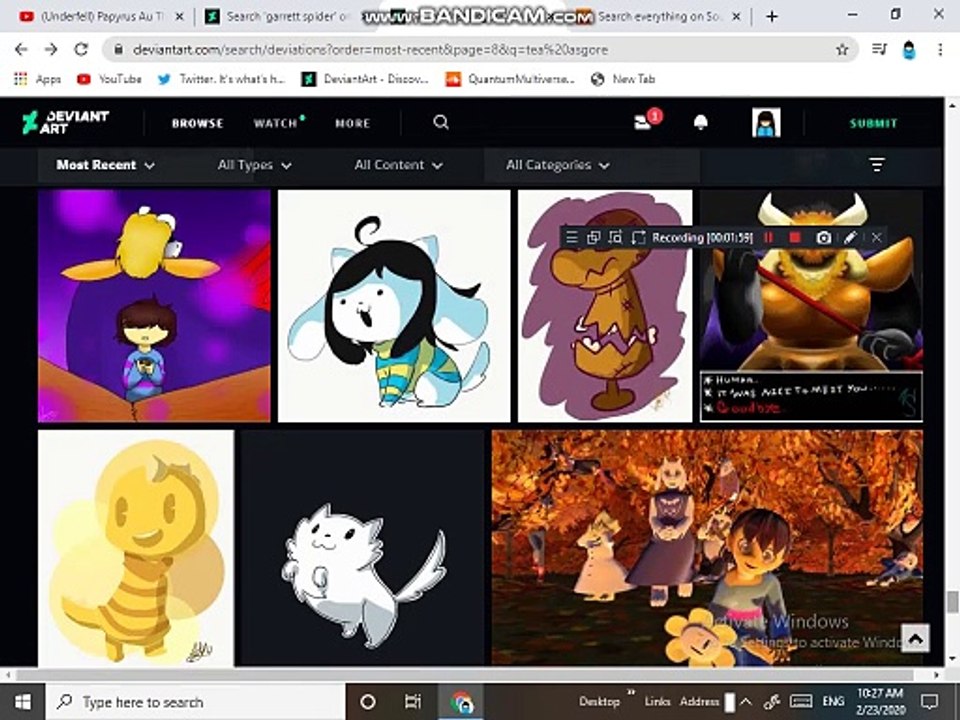960x720 pixels.
Task: Open the DeviantArt search magnifier
Action: (441, 122)
